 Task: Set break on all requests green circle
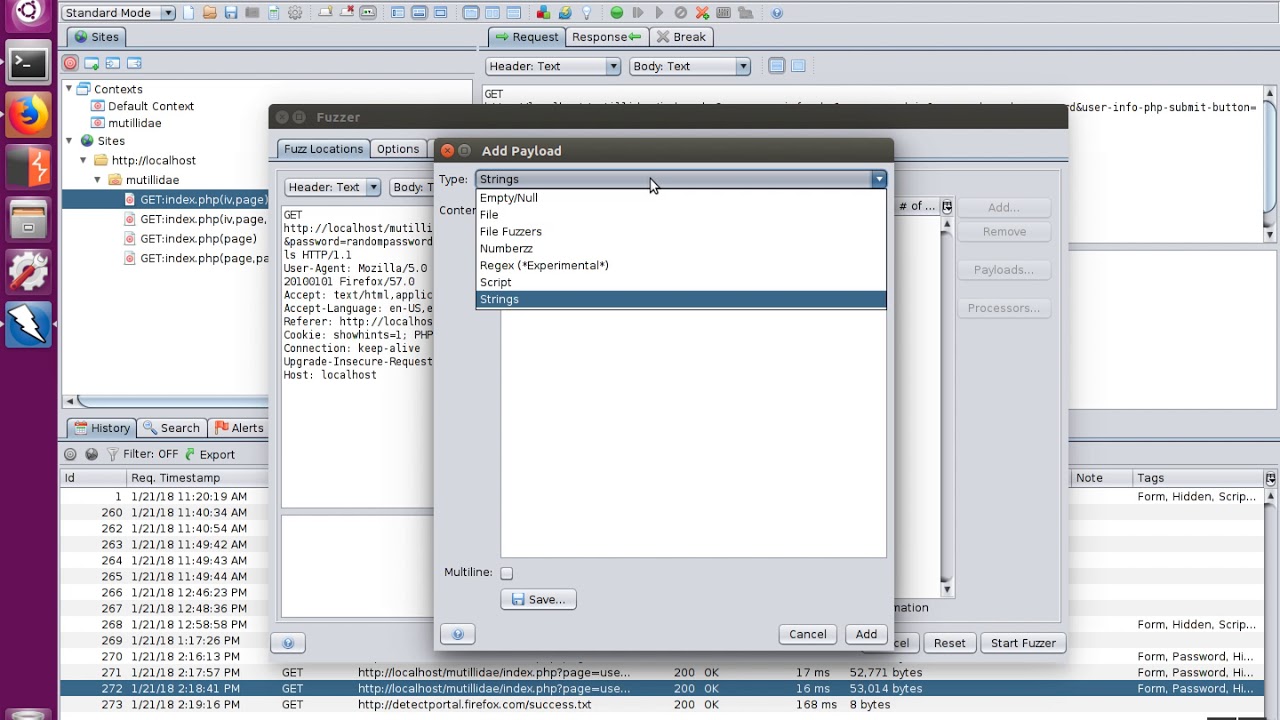(x=617, y=13)
